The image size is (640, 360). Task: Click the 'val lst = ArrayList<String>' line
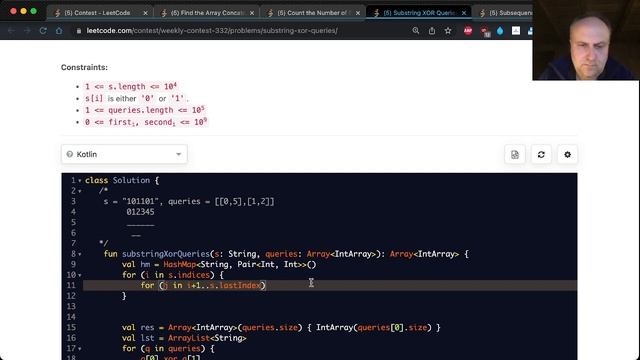[x=184, y=338]
